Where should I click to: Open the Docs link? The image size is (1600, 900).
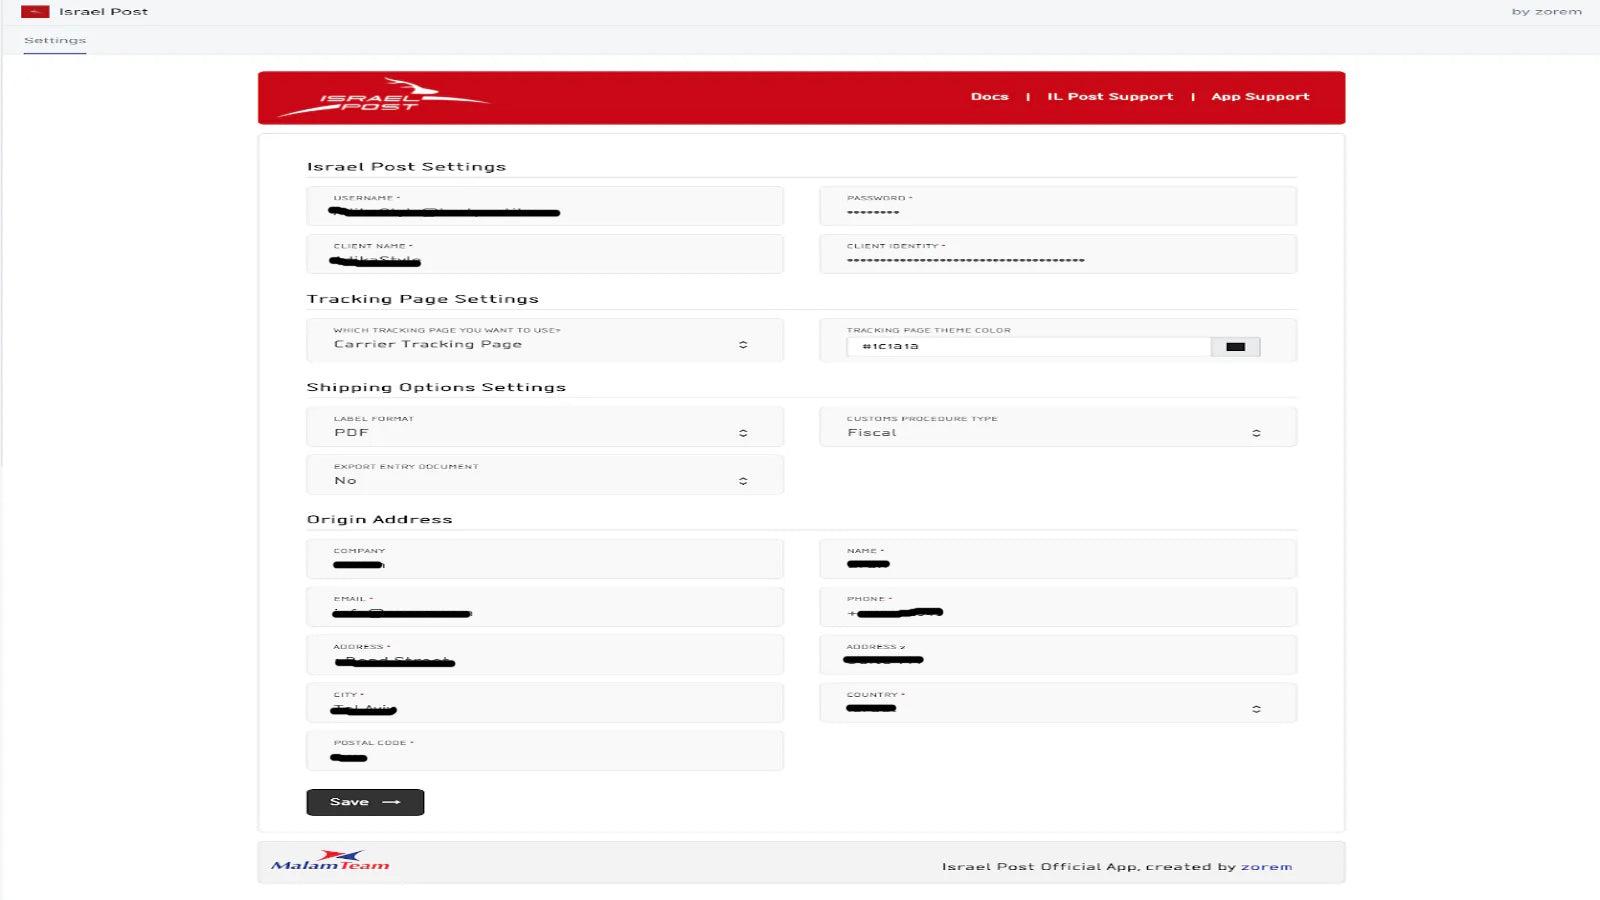[989, 96]
